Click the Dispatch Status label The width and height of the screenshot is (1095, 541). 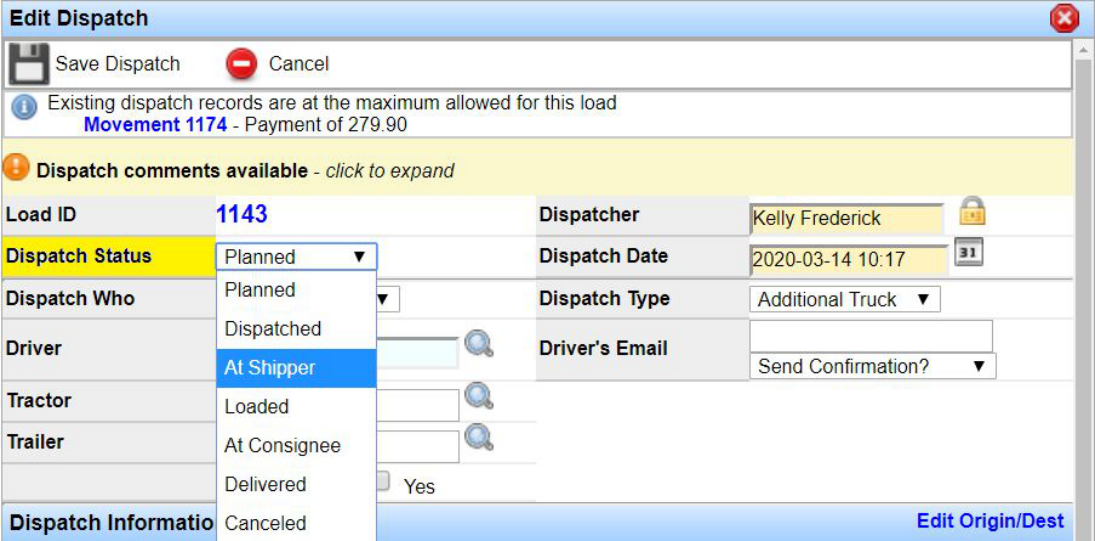pyautogui.click(x=78, y=255)
